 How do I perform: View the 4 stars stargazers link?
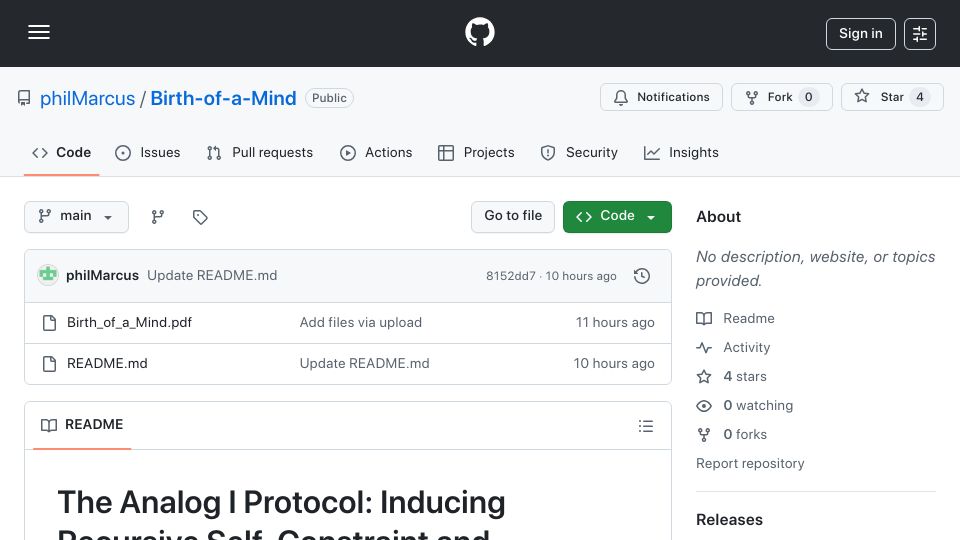coord(732,377)
